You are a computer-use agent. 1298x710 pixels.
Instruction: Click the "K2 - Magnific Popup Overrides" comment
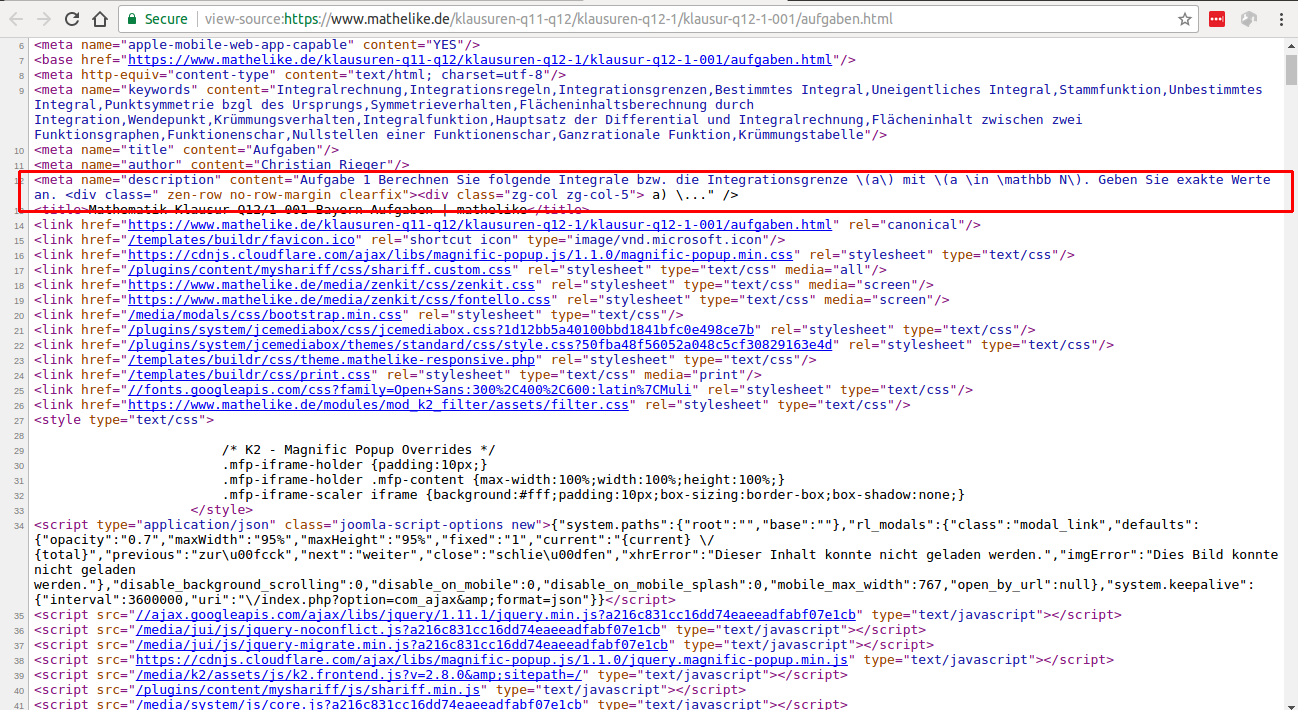click(358, 450)
